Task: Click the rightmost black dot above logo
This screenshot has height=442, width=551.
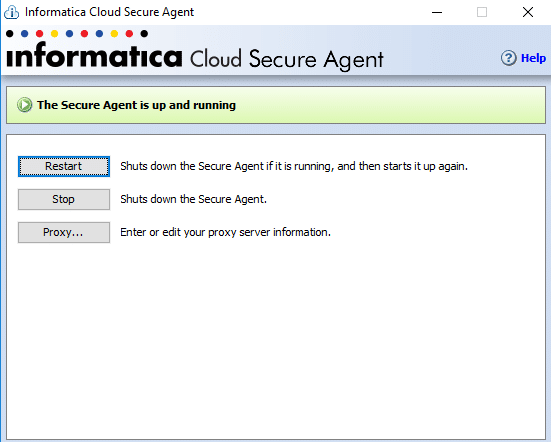Action: click(x=144, y=34)
